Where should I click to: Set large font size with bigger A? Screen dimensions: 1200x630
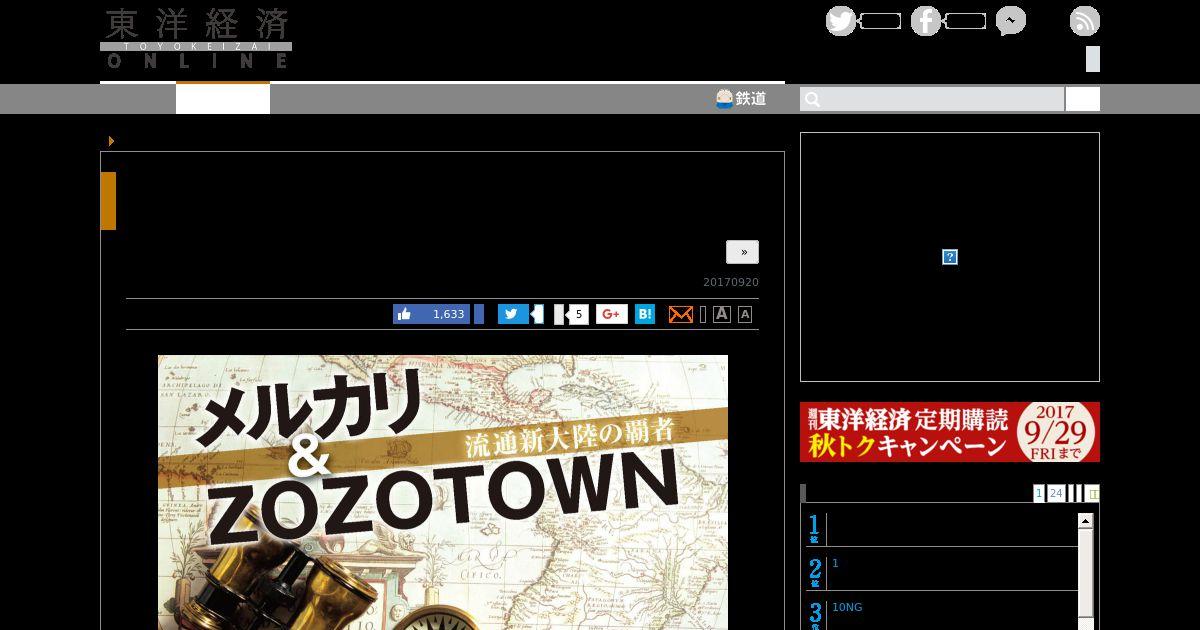(x=721, y=314)
